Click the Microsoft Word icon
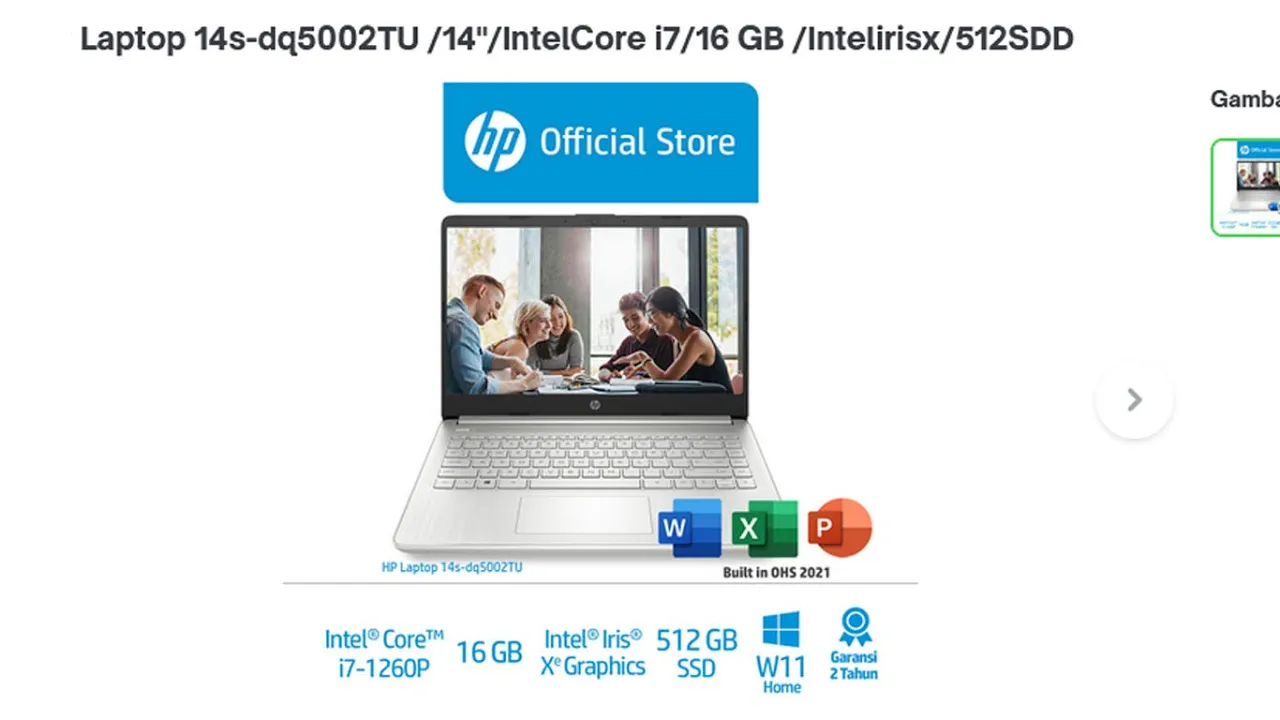 [x=690, y=528]
